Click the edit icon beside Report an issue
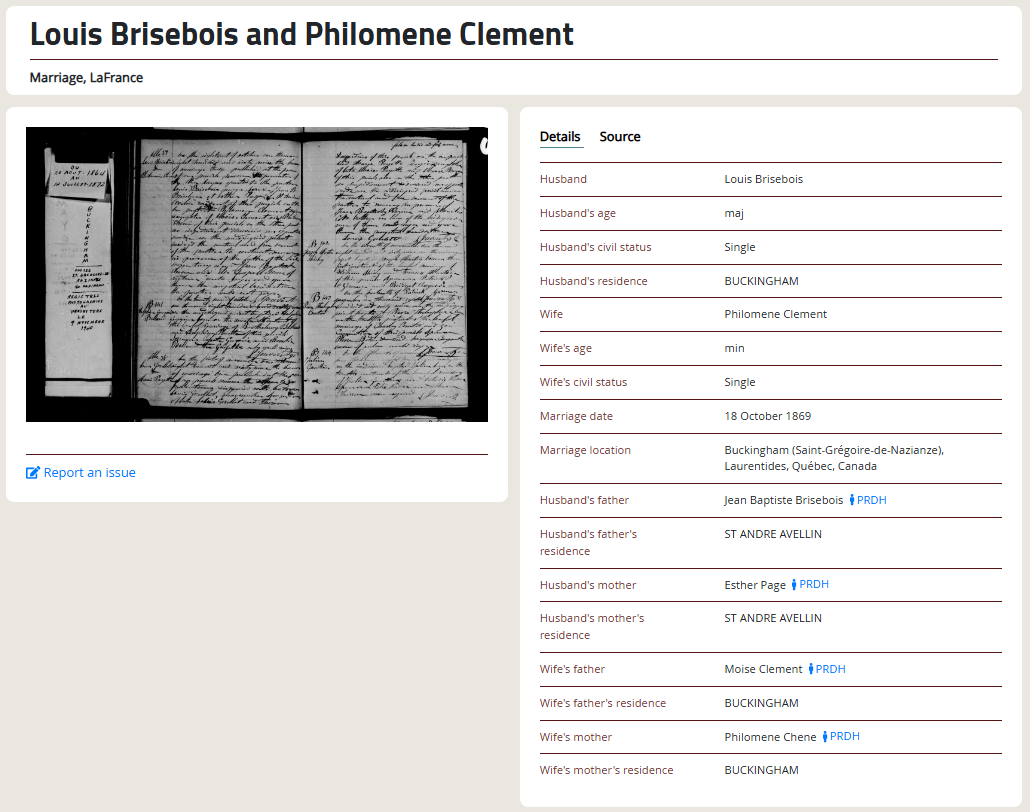1030x812 pixels. click(33, 473)
